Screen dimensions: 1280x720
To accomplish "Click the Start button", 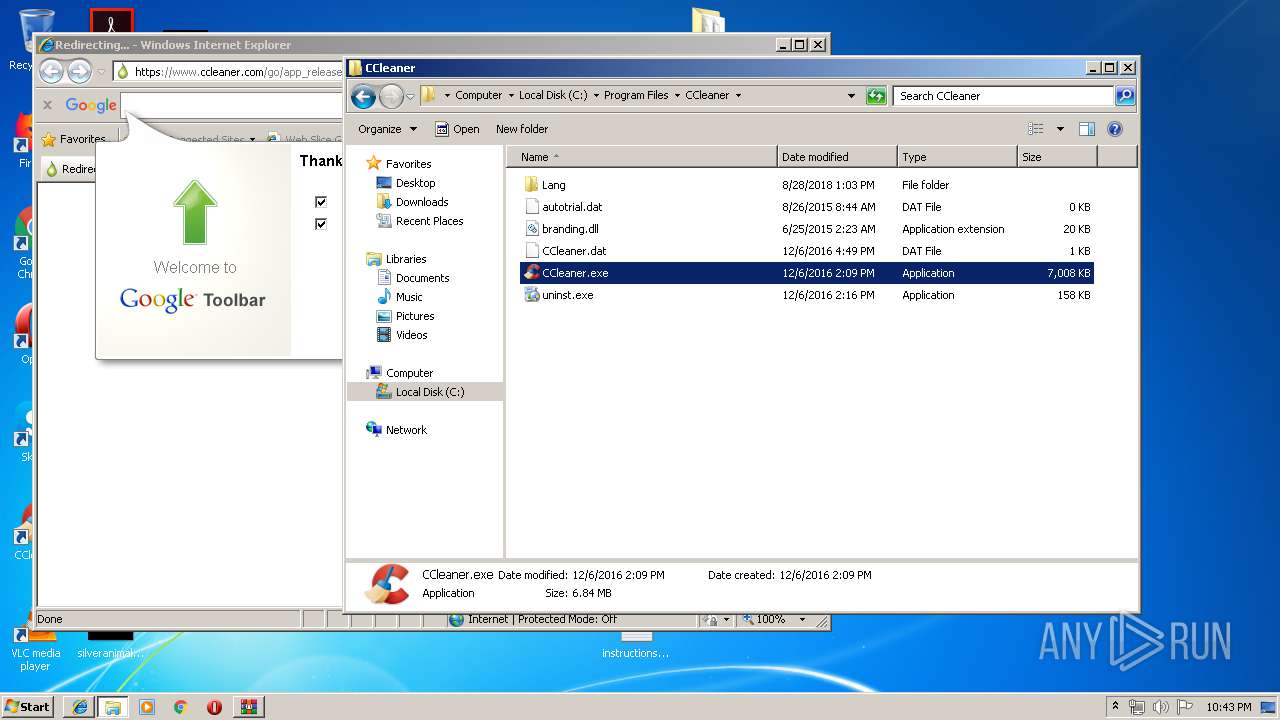I will [27, 707].
